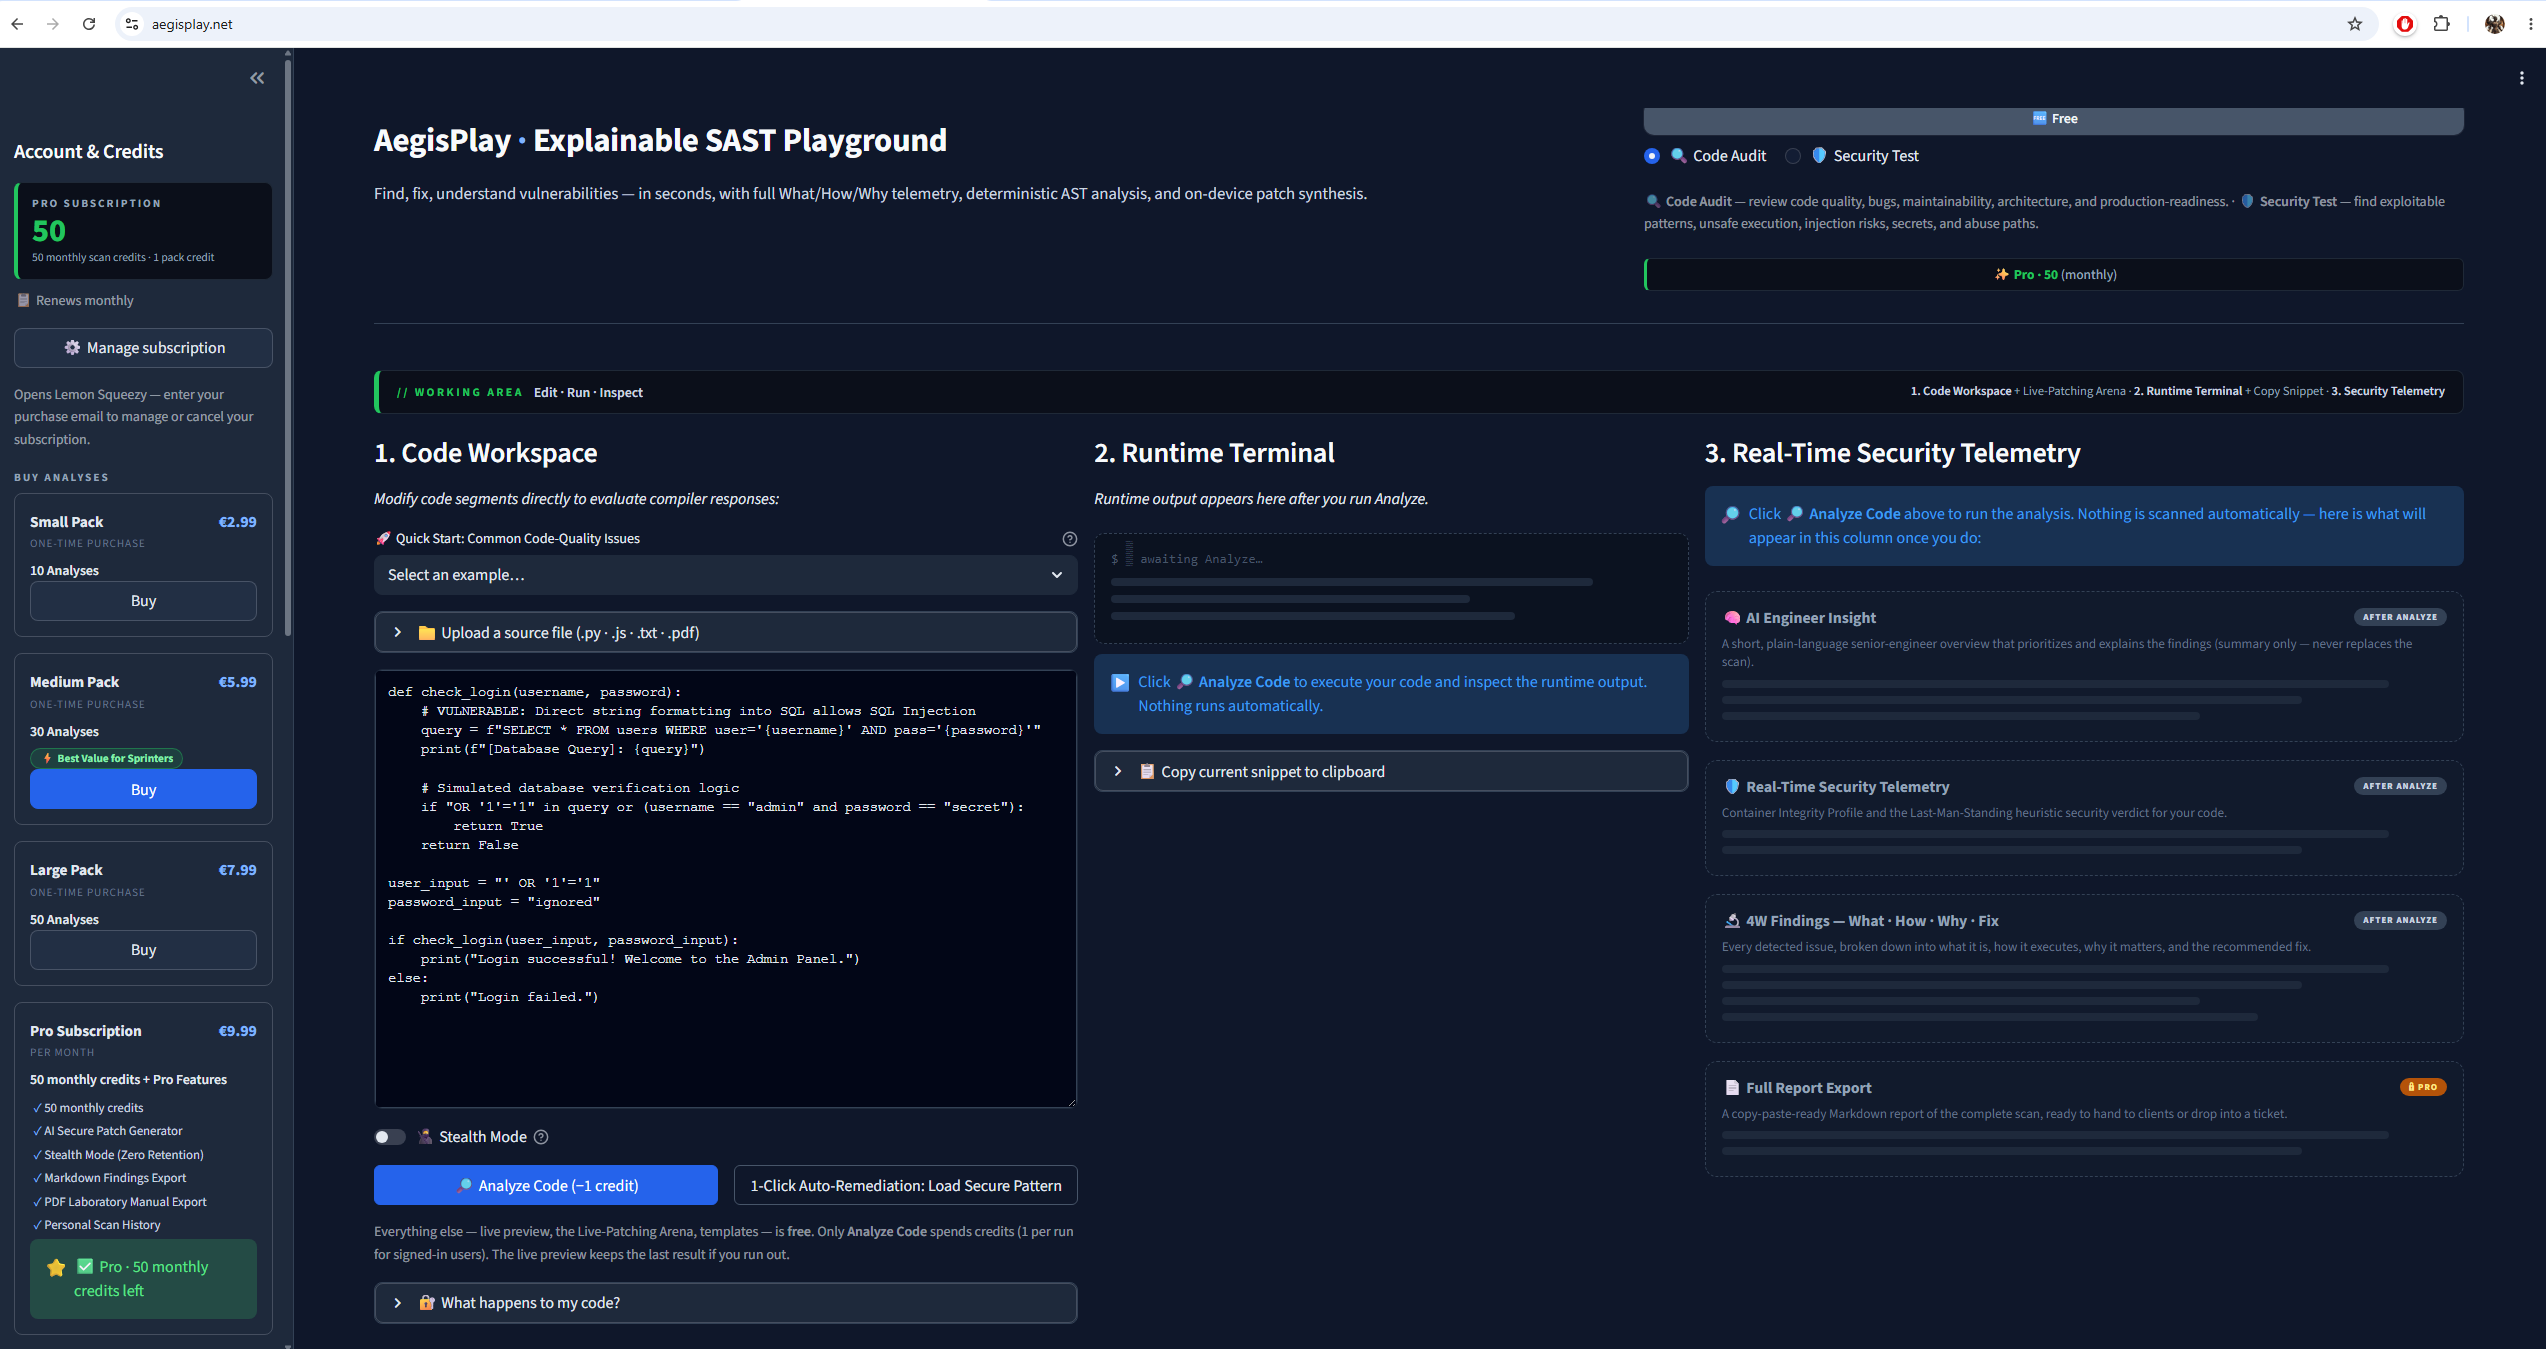This screenshot has height=1349, width=2546.
Task: Click the '€9.99' Pro Subscription price
Action: click(x=237, y=1031)
